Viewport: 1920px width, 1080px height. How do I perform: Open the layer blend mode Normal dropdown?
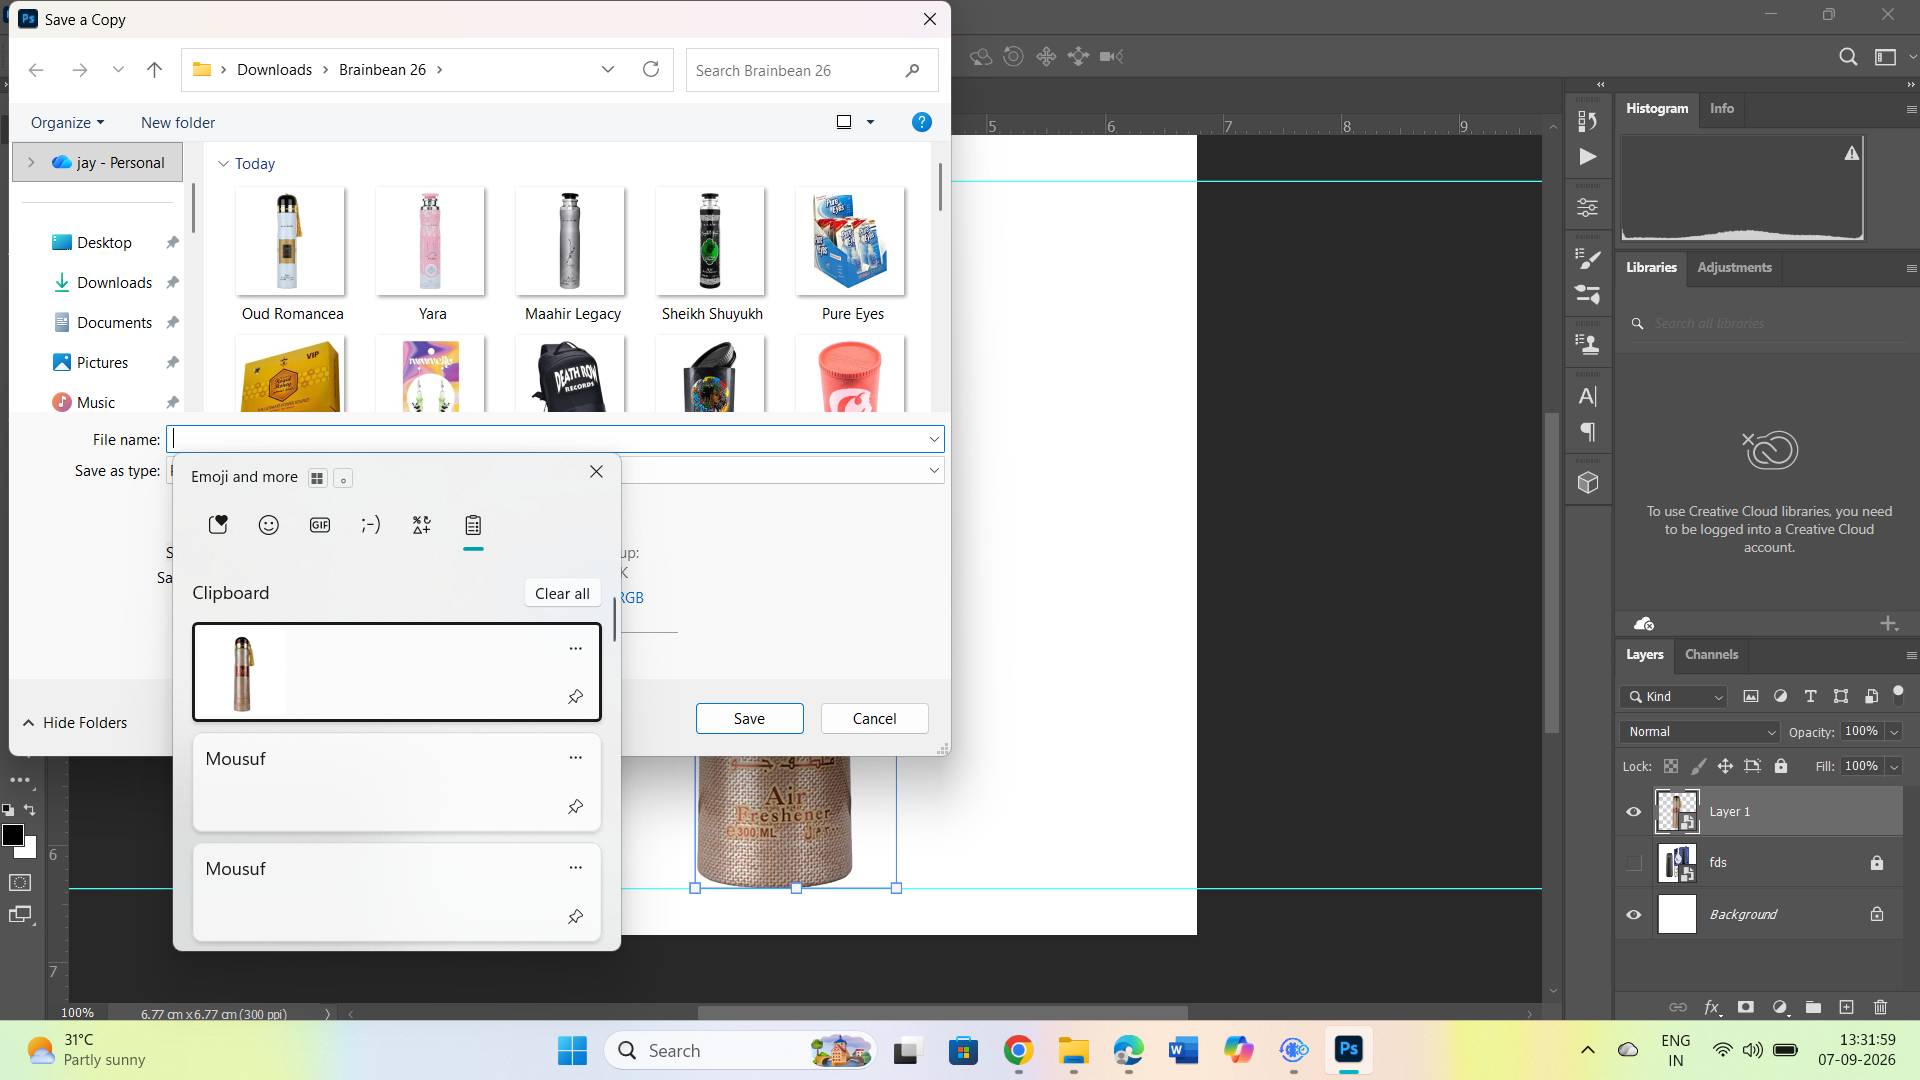click(1700, 732)
